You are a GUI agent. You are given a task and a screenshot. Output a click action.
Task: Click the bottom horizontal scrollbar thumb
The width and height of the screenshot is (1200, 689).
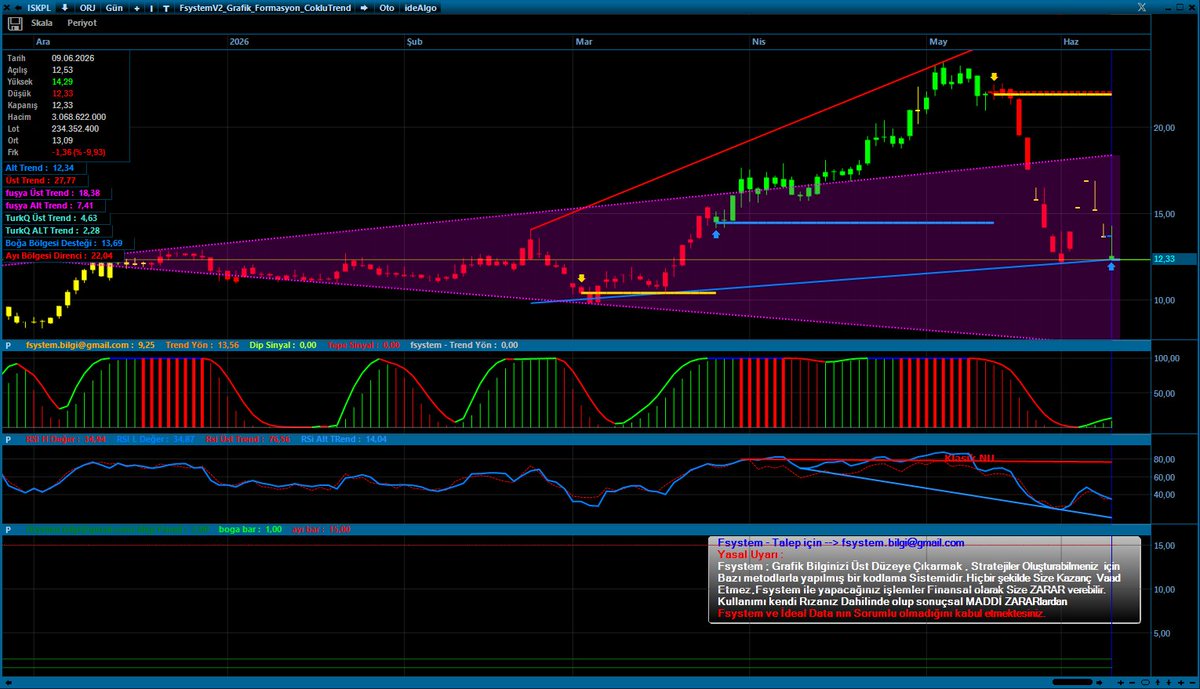(x=1075, y=683)
